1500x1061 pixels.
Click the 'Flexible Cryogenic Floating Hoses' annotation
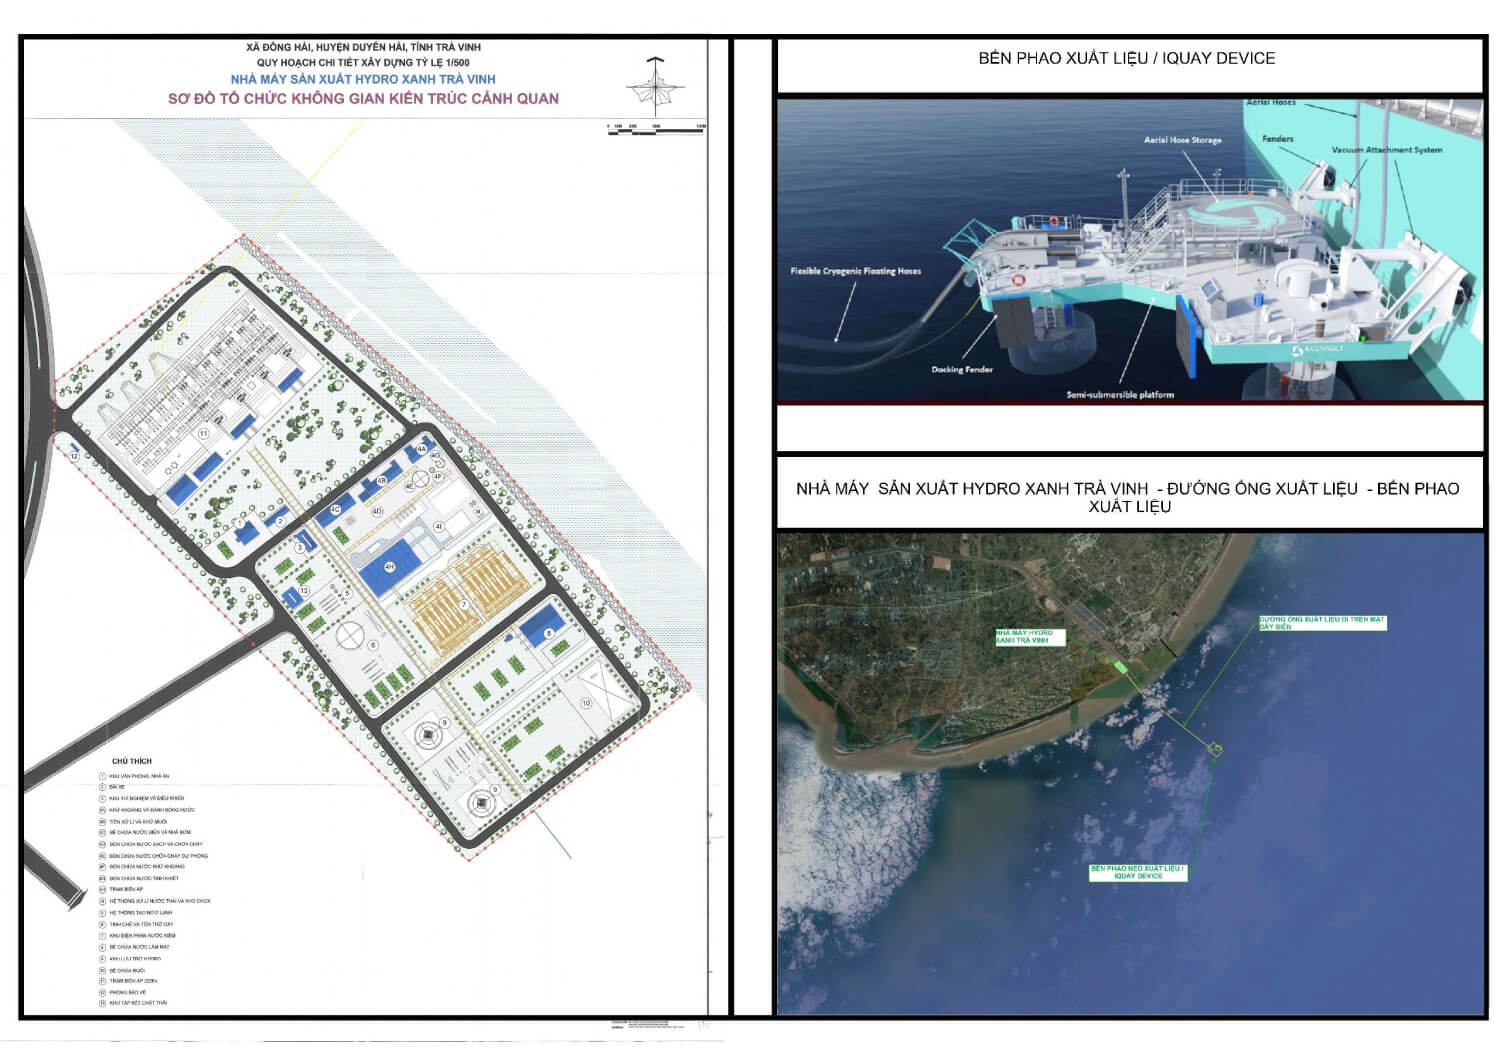(x=856, y=271)
